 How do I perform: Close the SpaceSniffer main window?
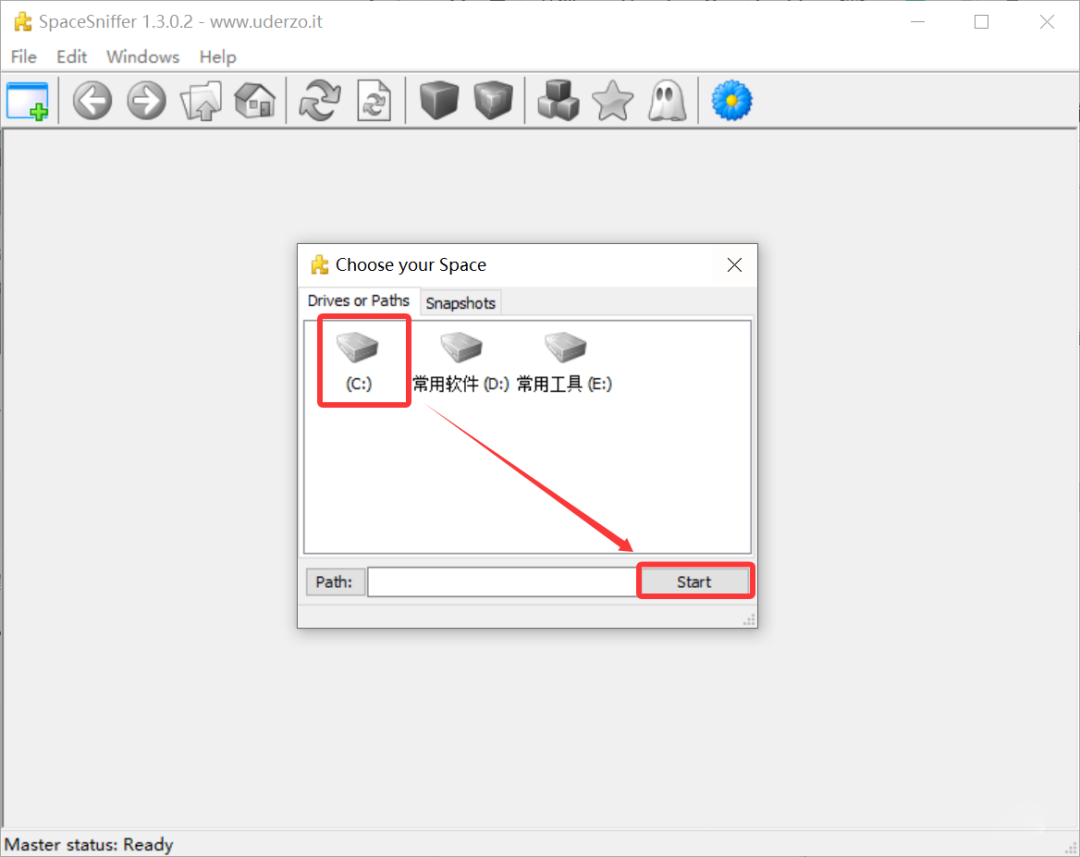point(1047,22)
